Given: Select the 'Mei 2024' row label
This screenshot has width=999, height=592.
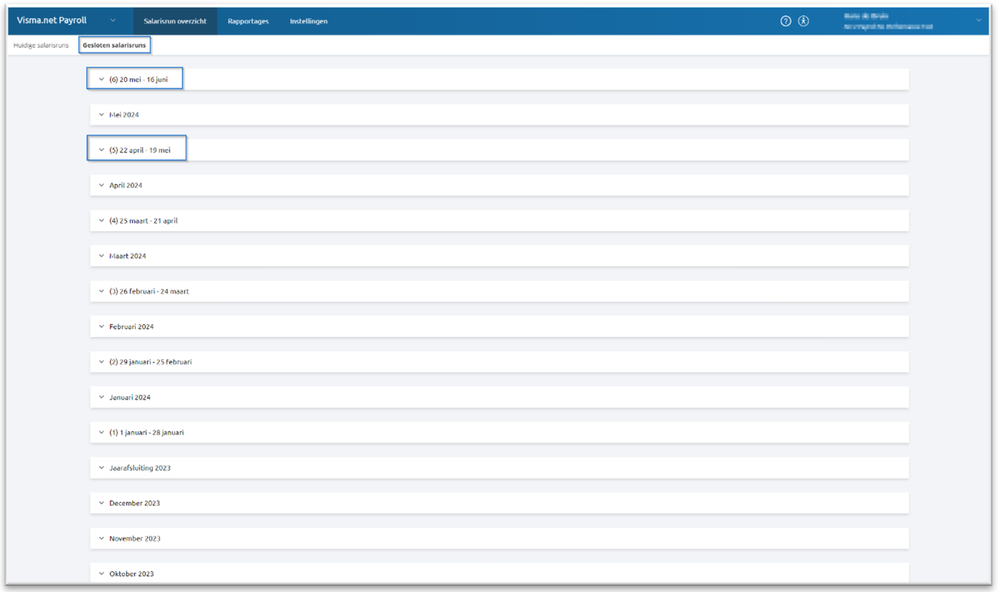Looking at the screenshot, I should pyautogui.click(x=124, y=115).
